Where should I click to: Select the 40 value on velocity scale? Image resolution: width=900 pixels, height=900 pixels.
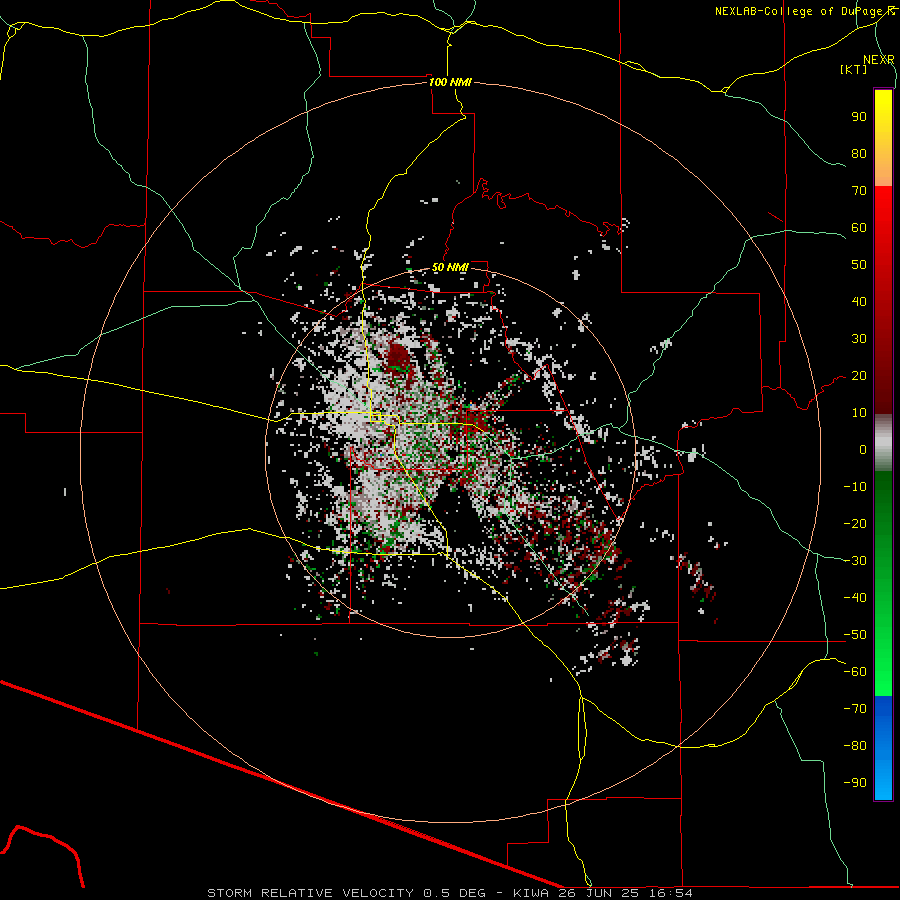coord(859,302)
